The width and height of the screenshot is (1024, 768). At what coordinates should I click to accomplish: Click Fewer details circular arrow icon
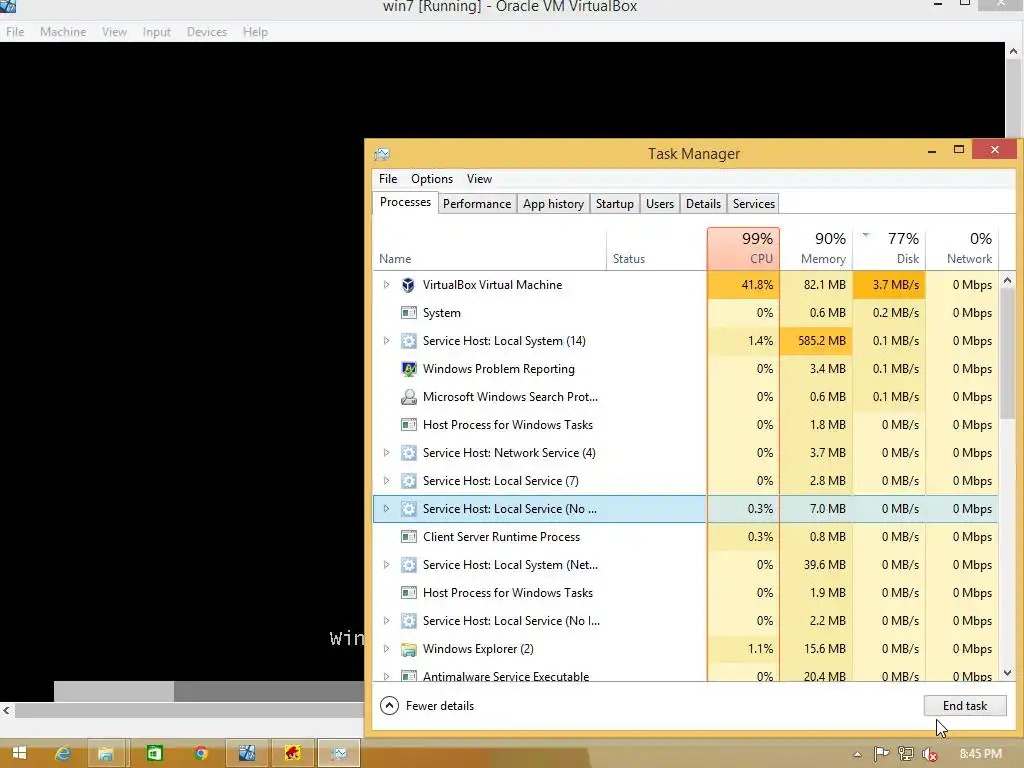389,705
